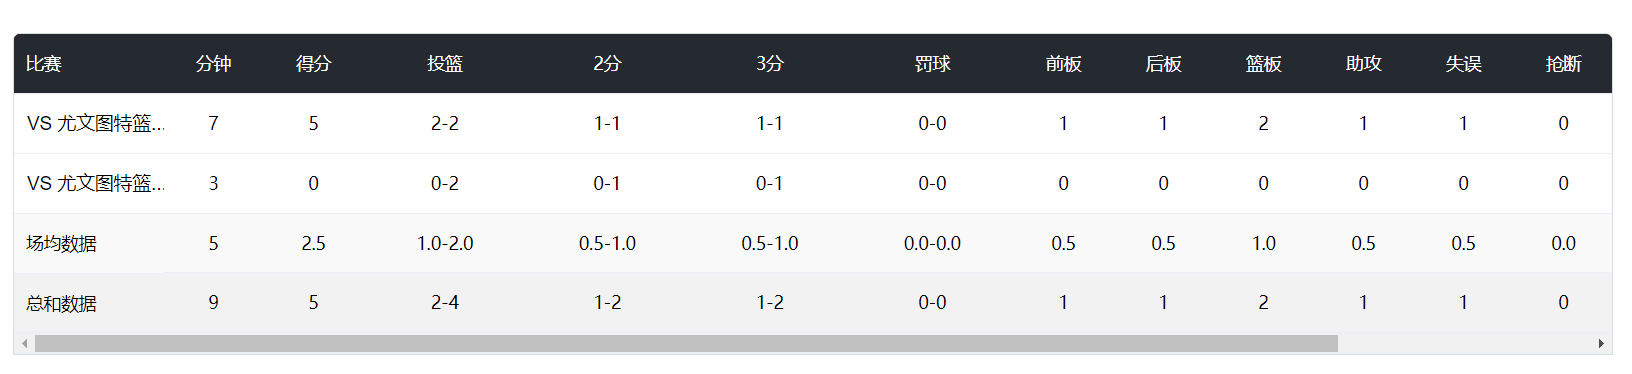Click the 3分 column header
This screenshot has width=1632, height=374.
pyautogui.click(x=770, y=64)
